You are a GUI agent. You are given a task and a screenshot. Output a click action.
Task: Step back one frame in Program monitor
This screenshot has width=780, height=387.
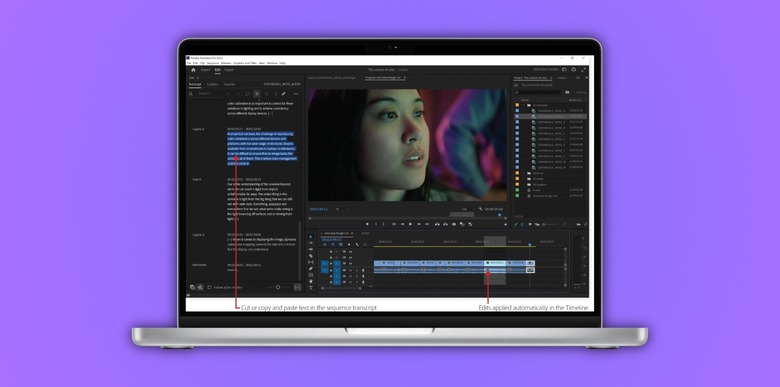coord(402,224)
